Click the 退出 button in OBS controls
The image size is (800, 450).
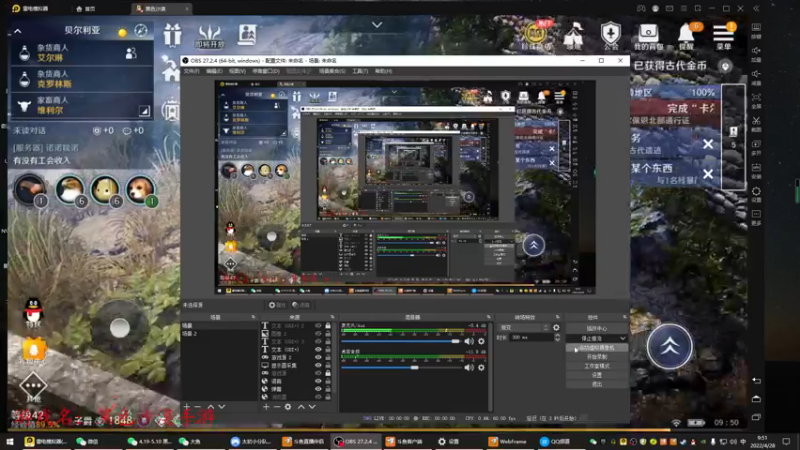[596, 384]
